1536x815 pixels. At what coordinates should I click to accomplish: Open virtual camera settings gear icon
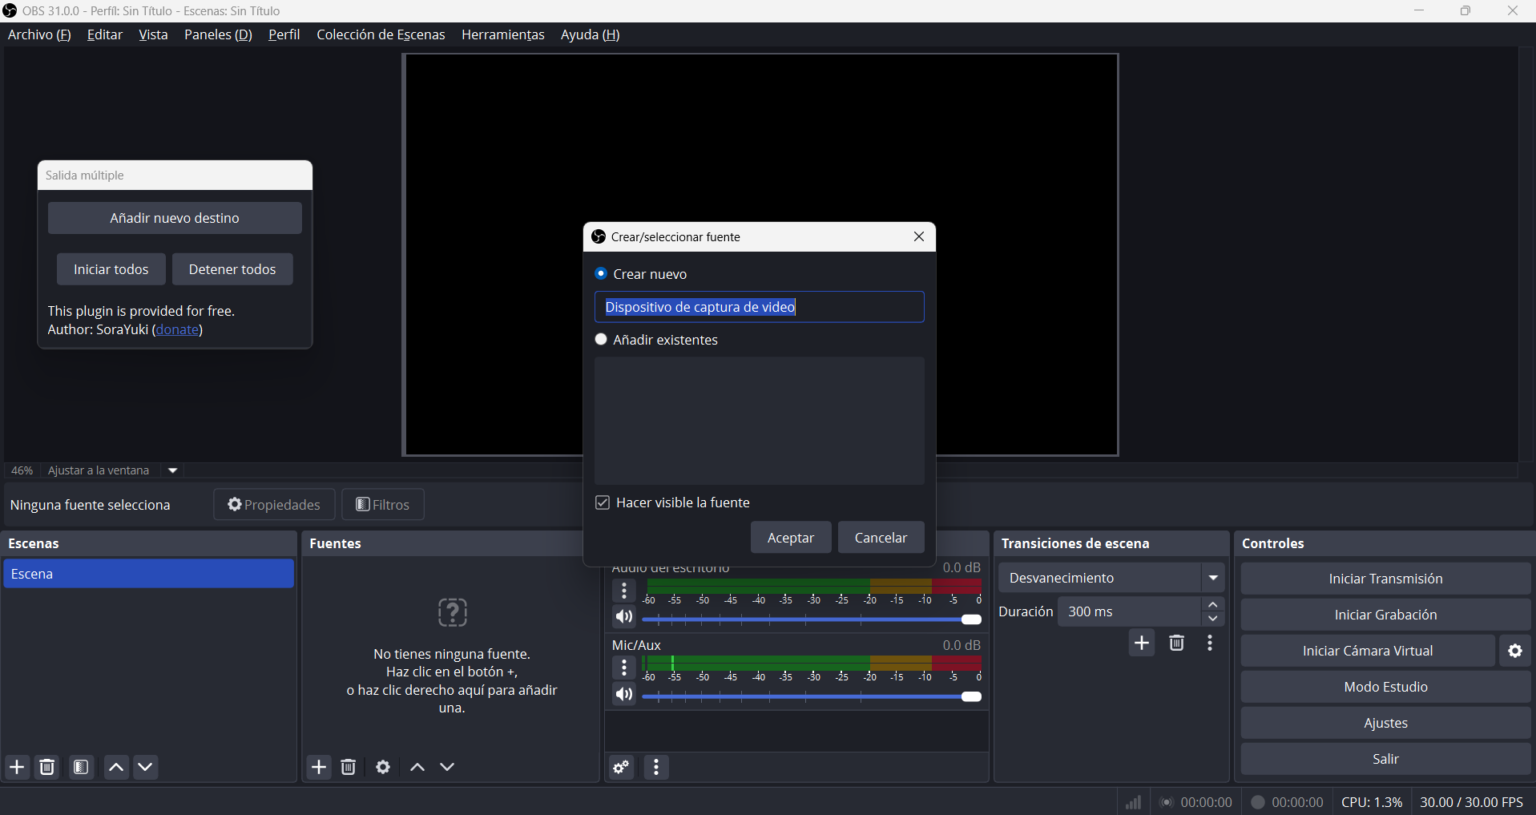point(1515,651)
